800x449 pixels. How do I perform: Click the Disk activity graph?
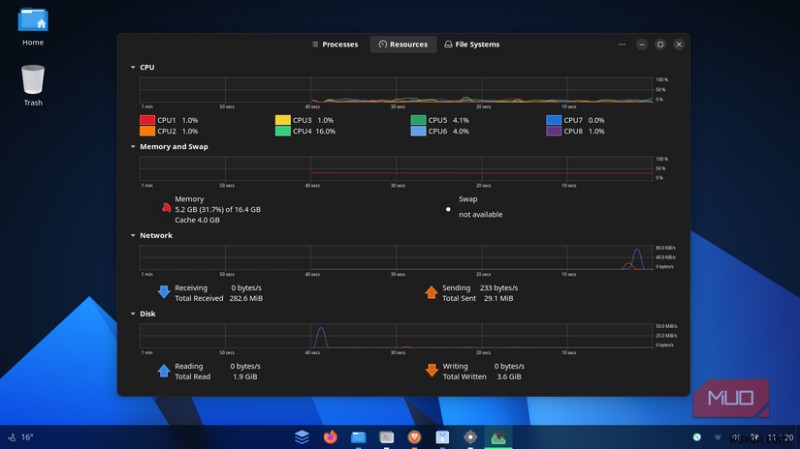(x=396, y=336)
